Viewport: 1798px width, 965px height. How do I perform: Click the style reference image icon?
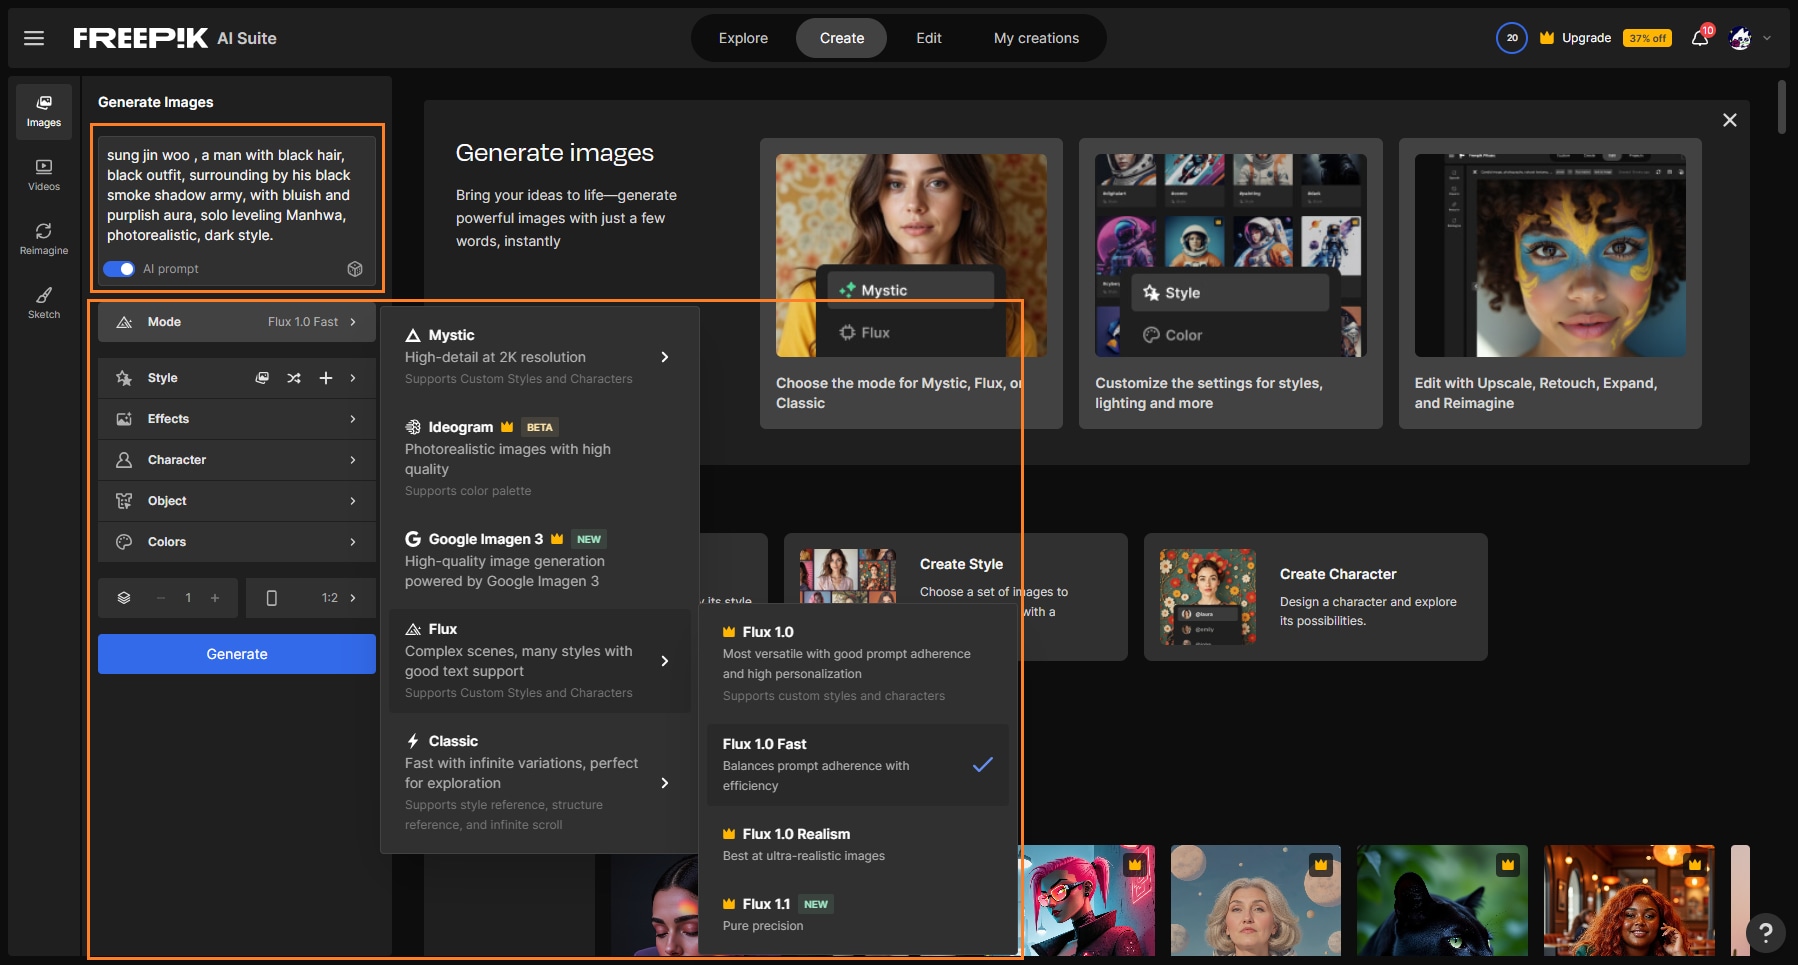(262, 378)
